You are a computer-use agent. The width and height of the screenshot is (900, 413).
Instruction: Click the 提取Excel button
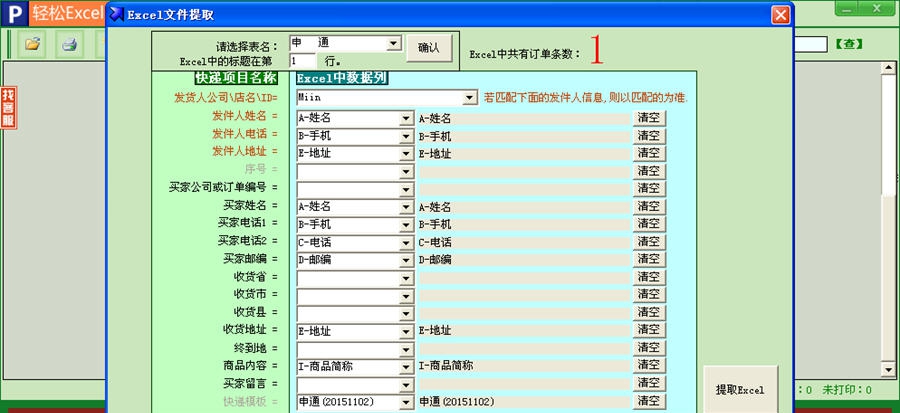click(740, 389)
